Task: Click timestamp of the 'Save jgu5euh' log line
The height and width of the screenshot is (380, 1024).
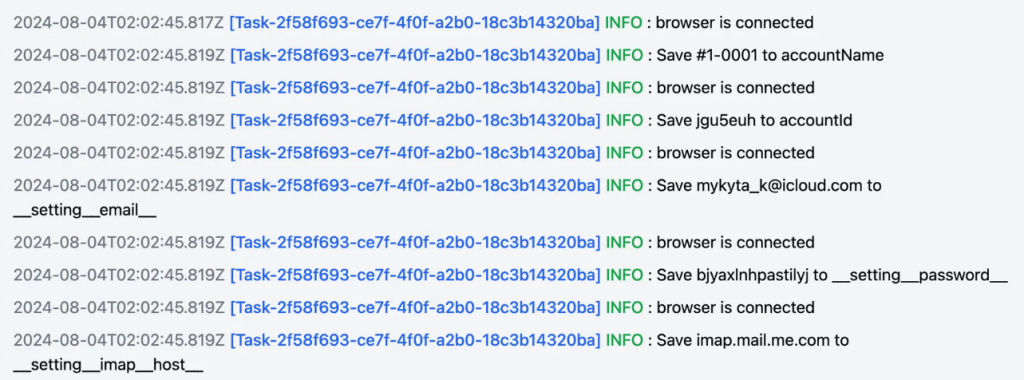Action: pos(119,120)
